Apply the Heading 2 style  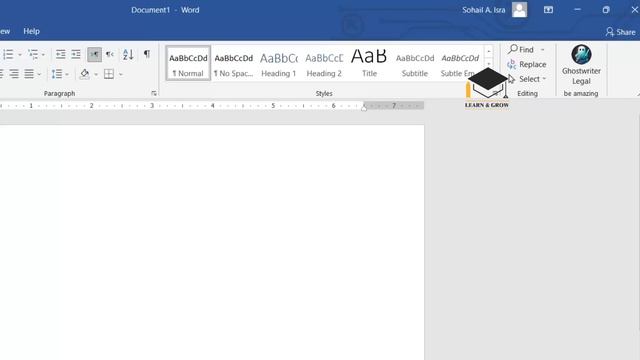coord(324,63)
